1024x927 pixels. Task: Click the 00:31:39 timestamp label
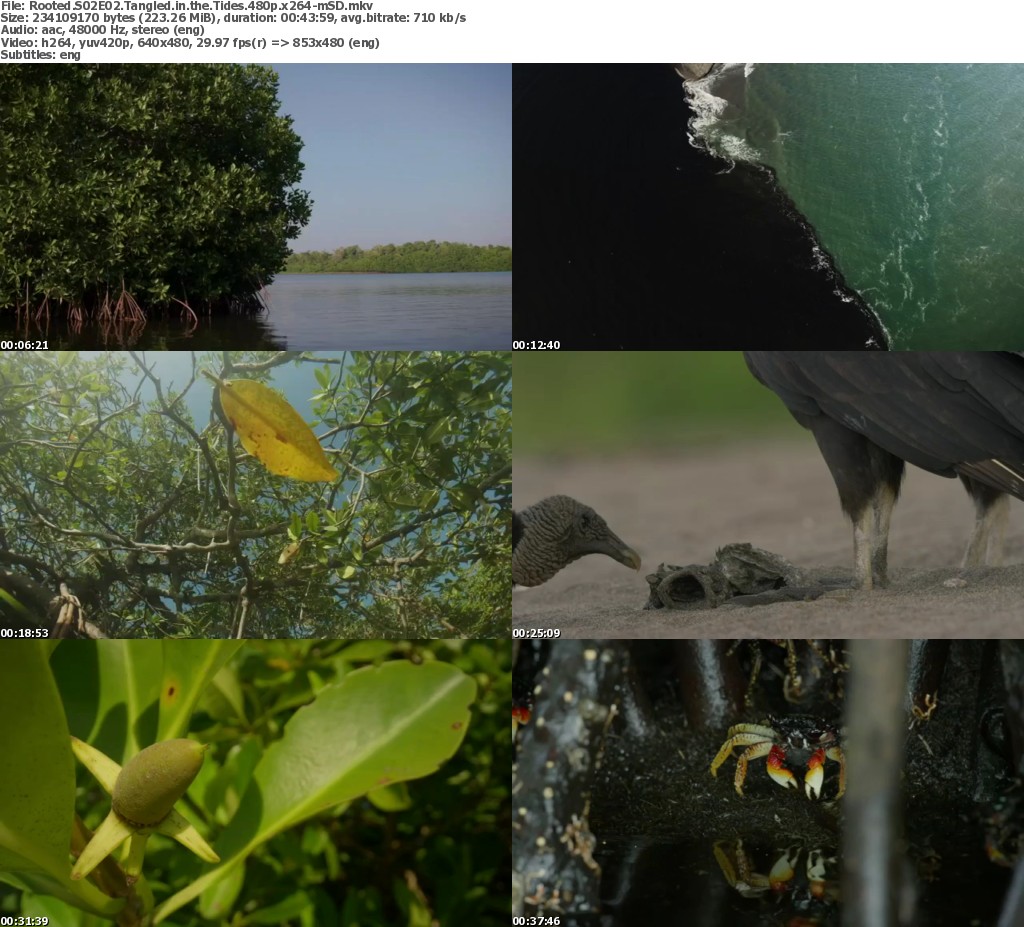pos(25,921)
